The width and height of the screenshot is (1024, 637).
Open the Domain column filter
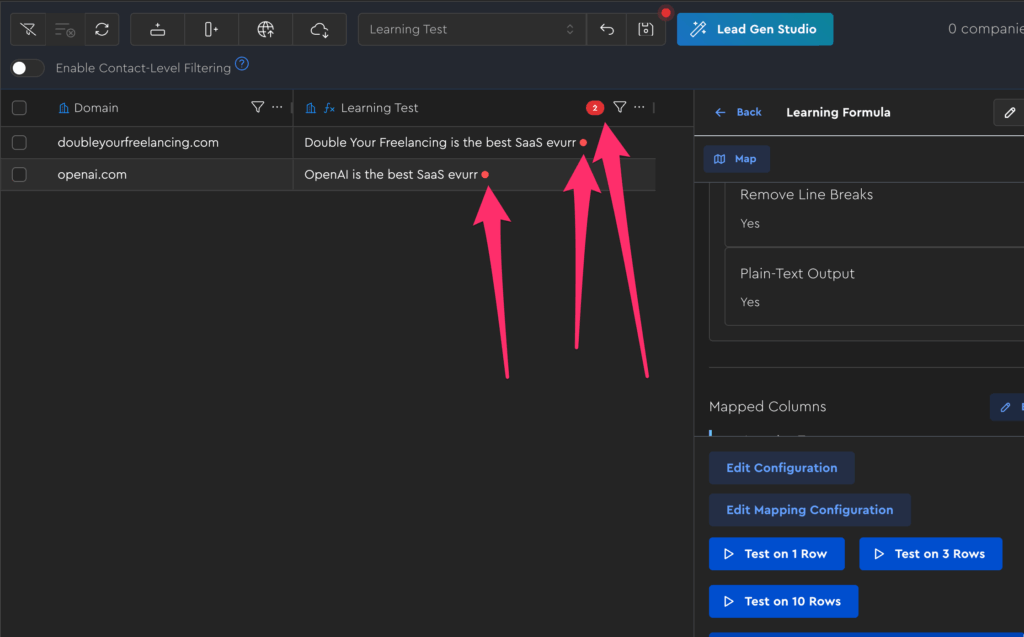click(x=257, y=107)
